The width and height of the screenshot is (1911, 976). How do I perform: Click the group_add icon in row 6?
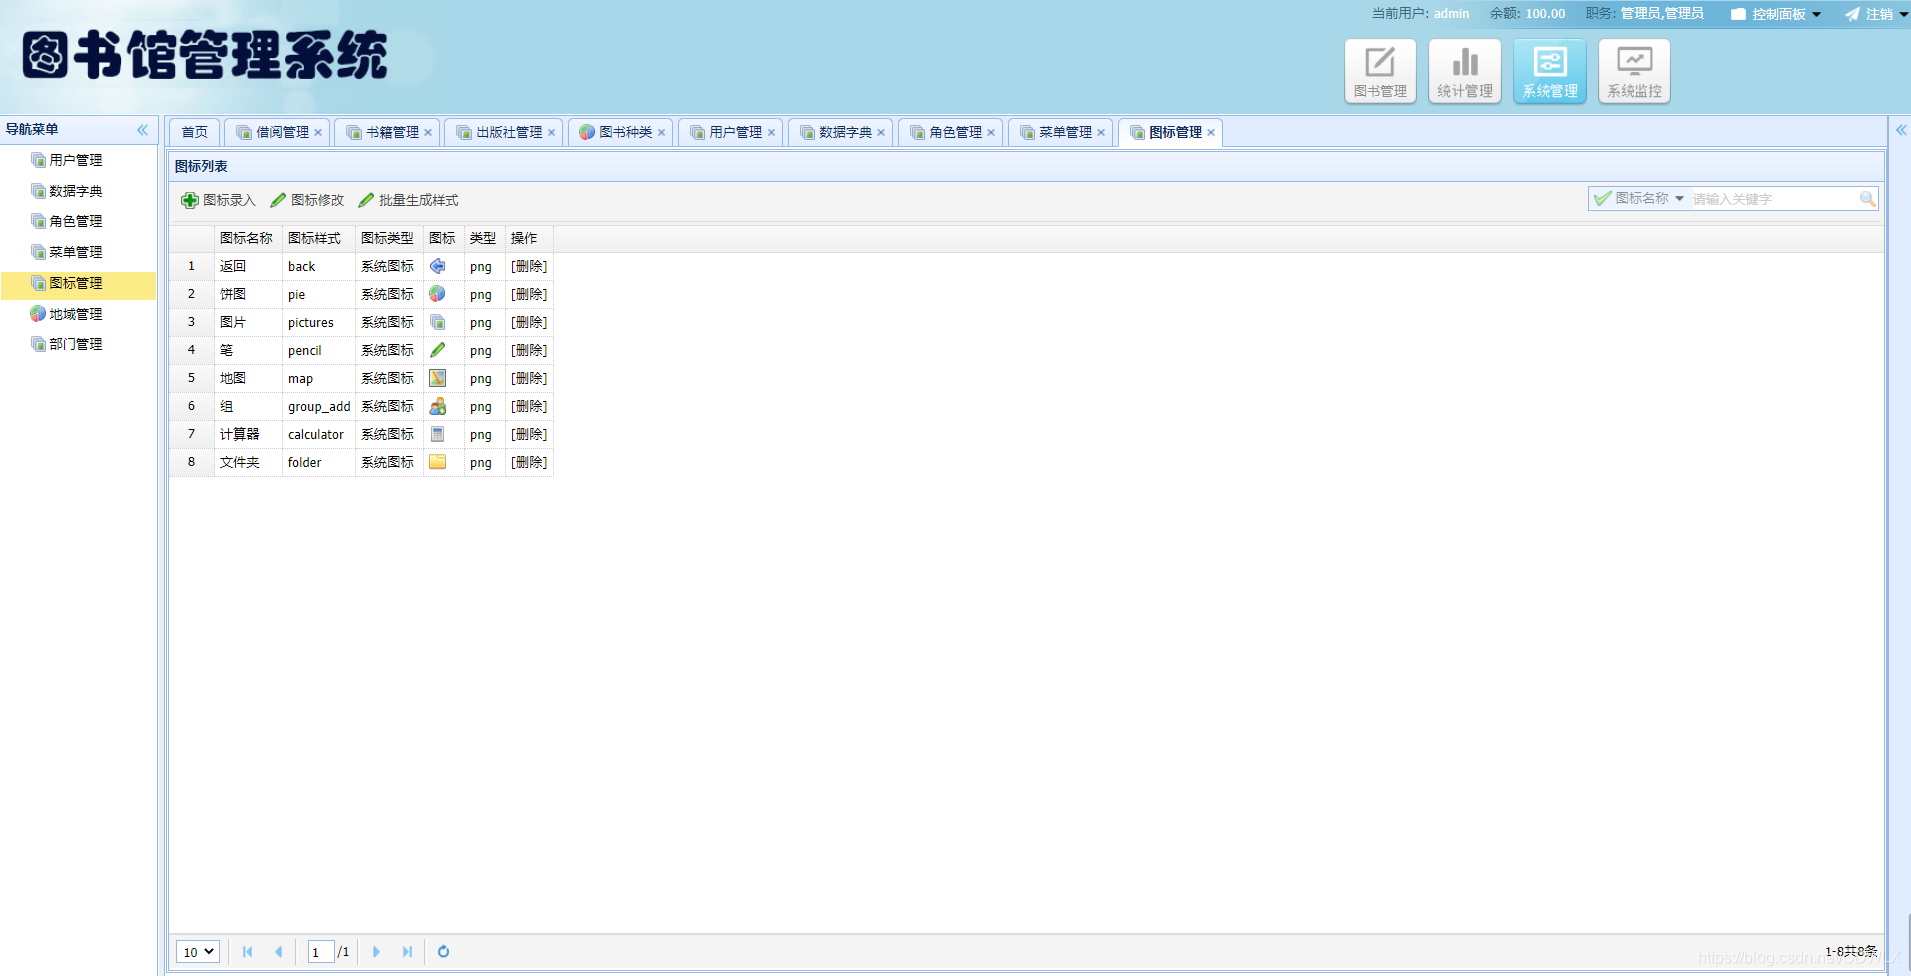(437, 406)
